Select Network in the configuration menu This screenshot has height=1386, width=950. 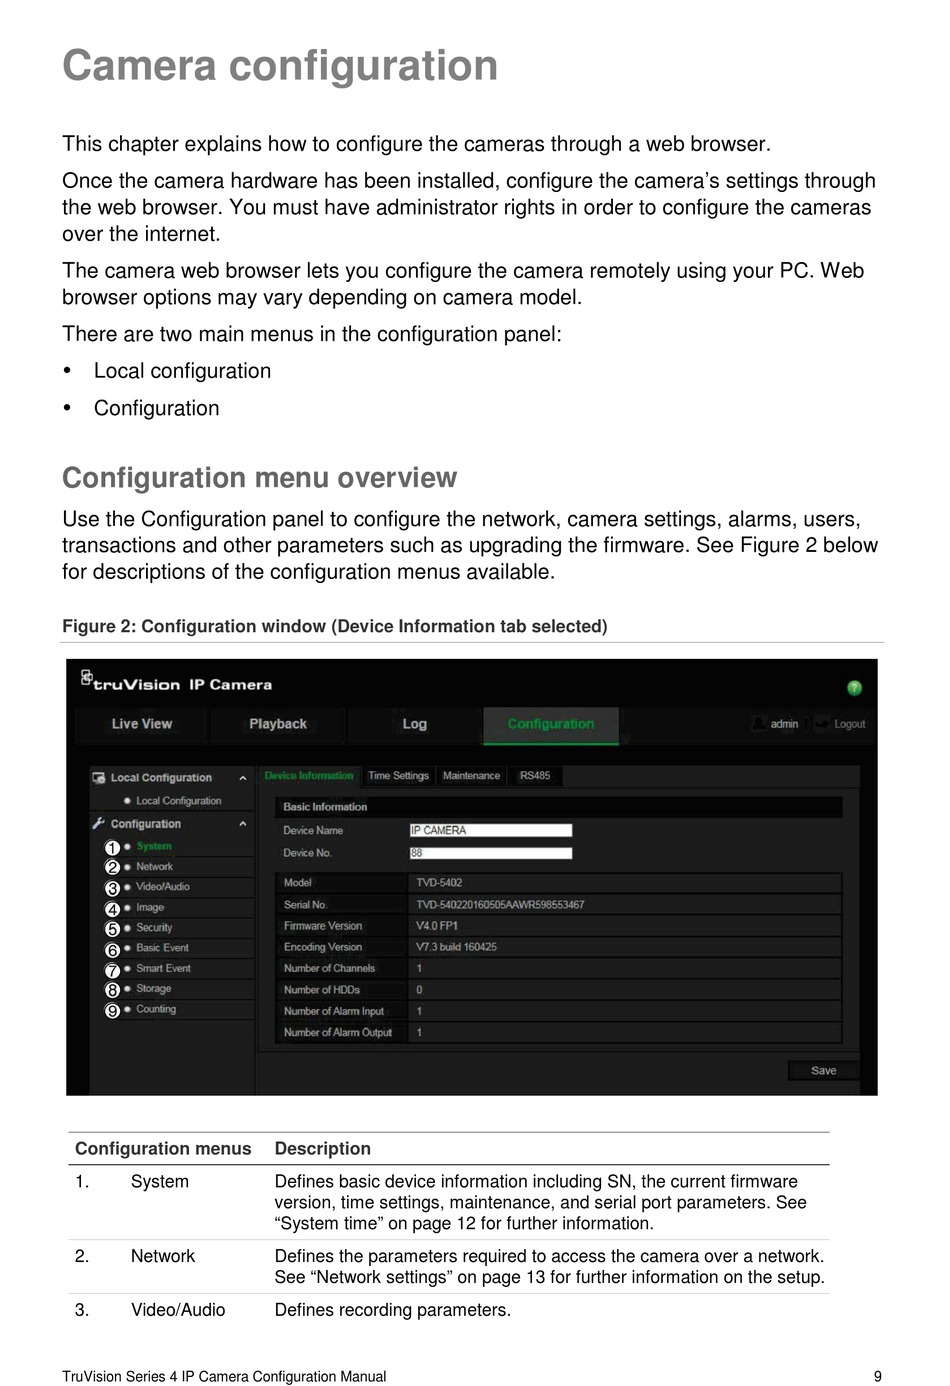tap(155, 867)
